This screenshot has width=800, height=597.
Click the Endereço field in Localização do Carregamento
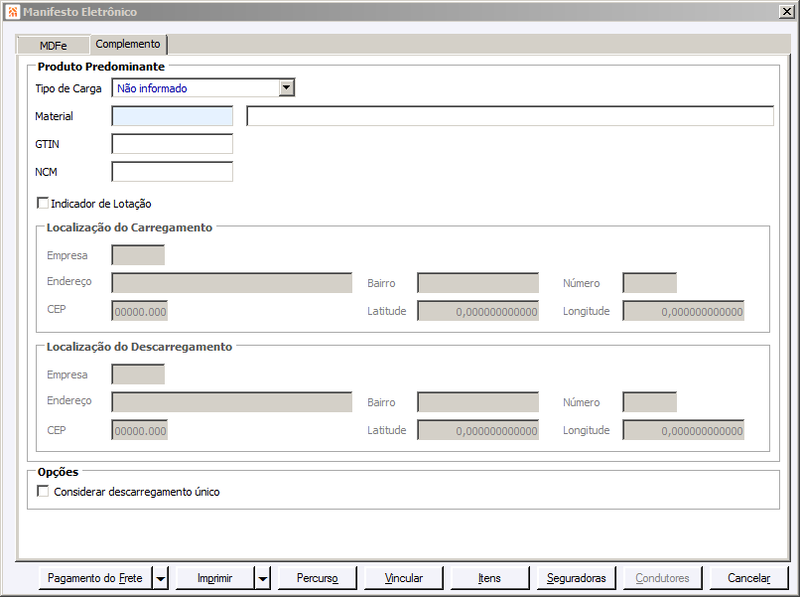[x=232, y=283]
